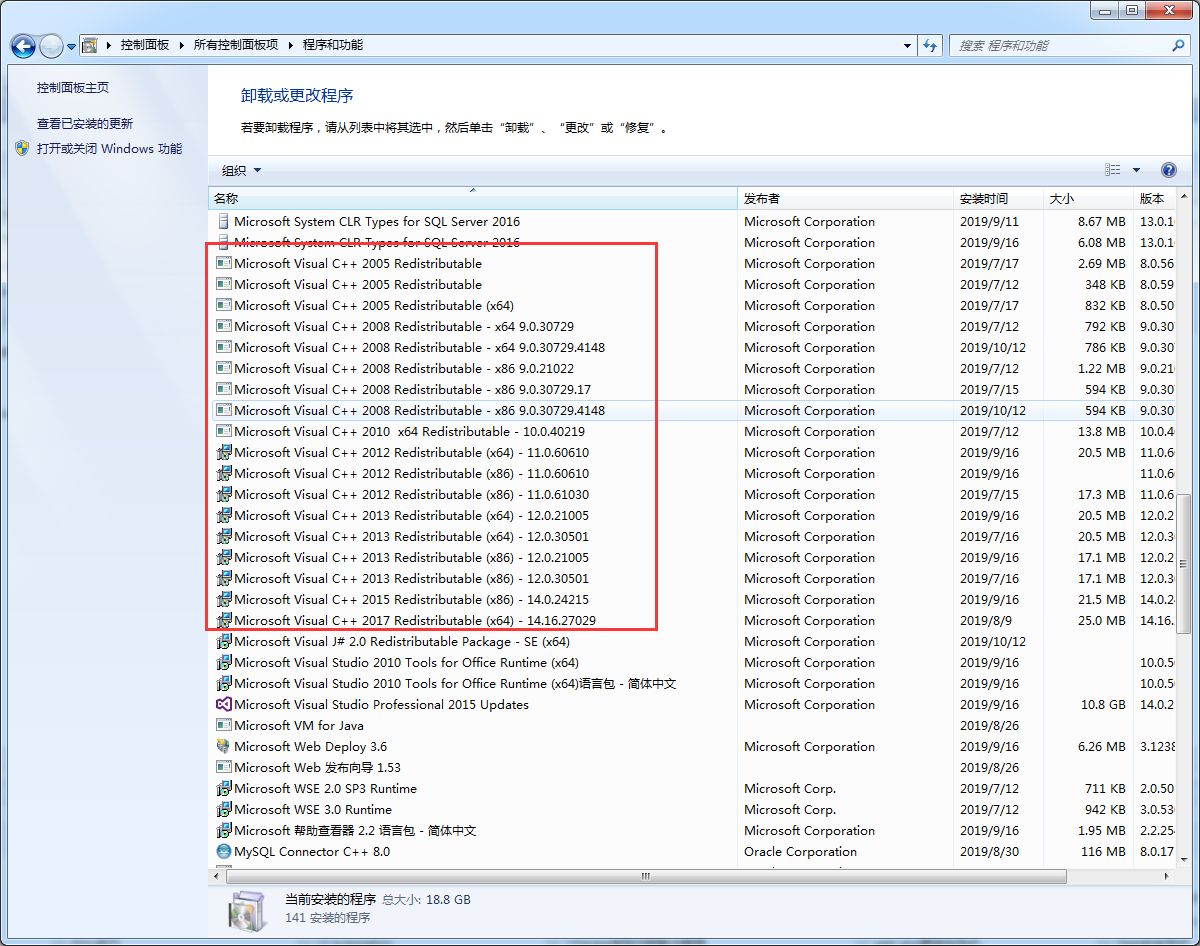Click the 10.8 GB size cell
Screen dimensions: 1200x946
point(1103,705)
